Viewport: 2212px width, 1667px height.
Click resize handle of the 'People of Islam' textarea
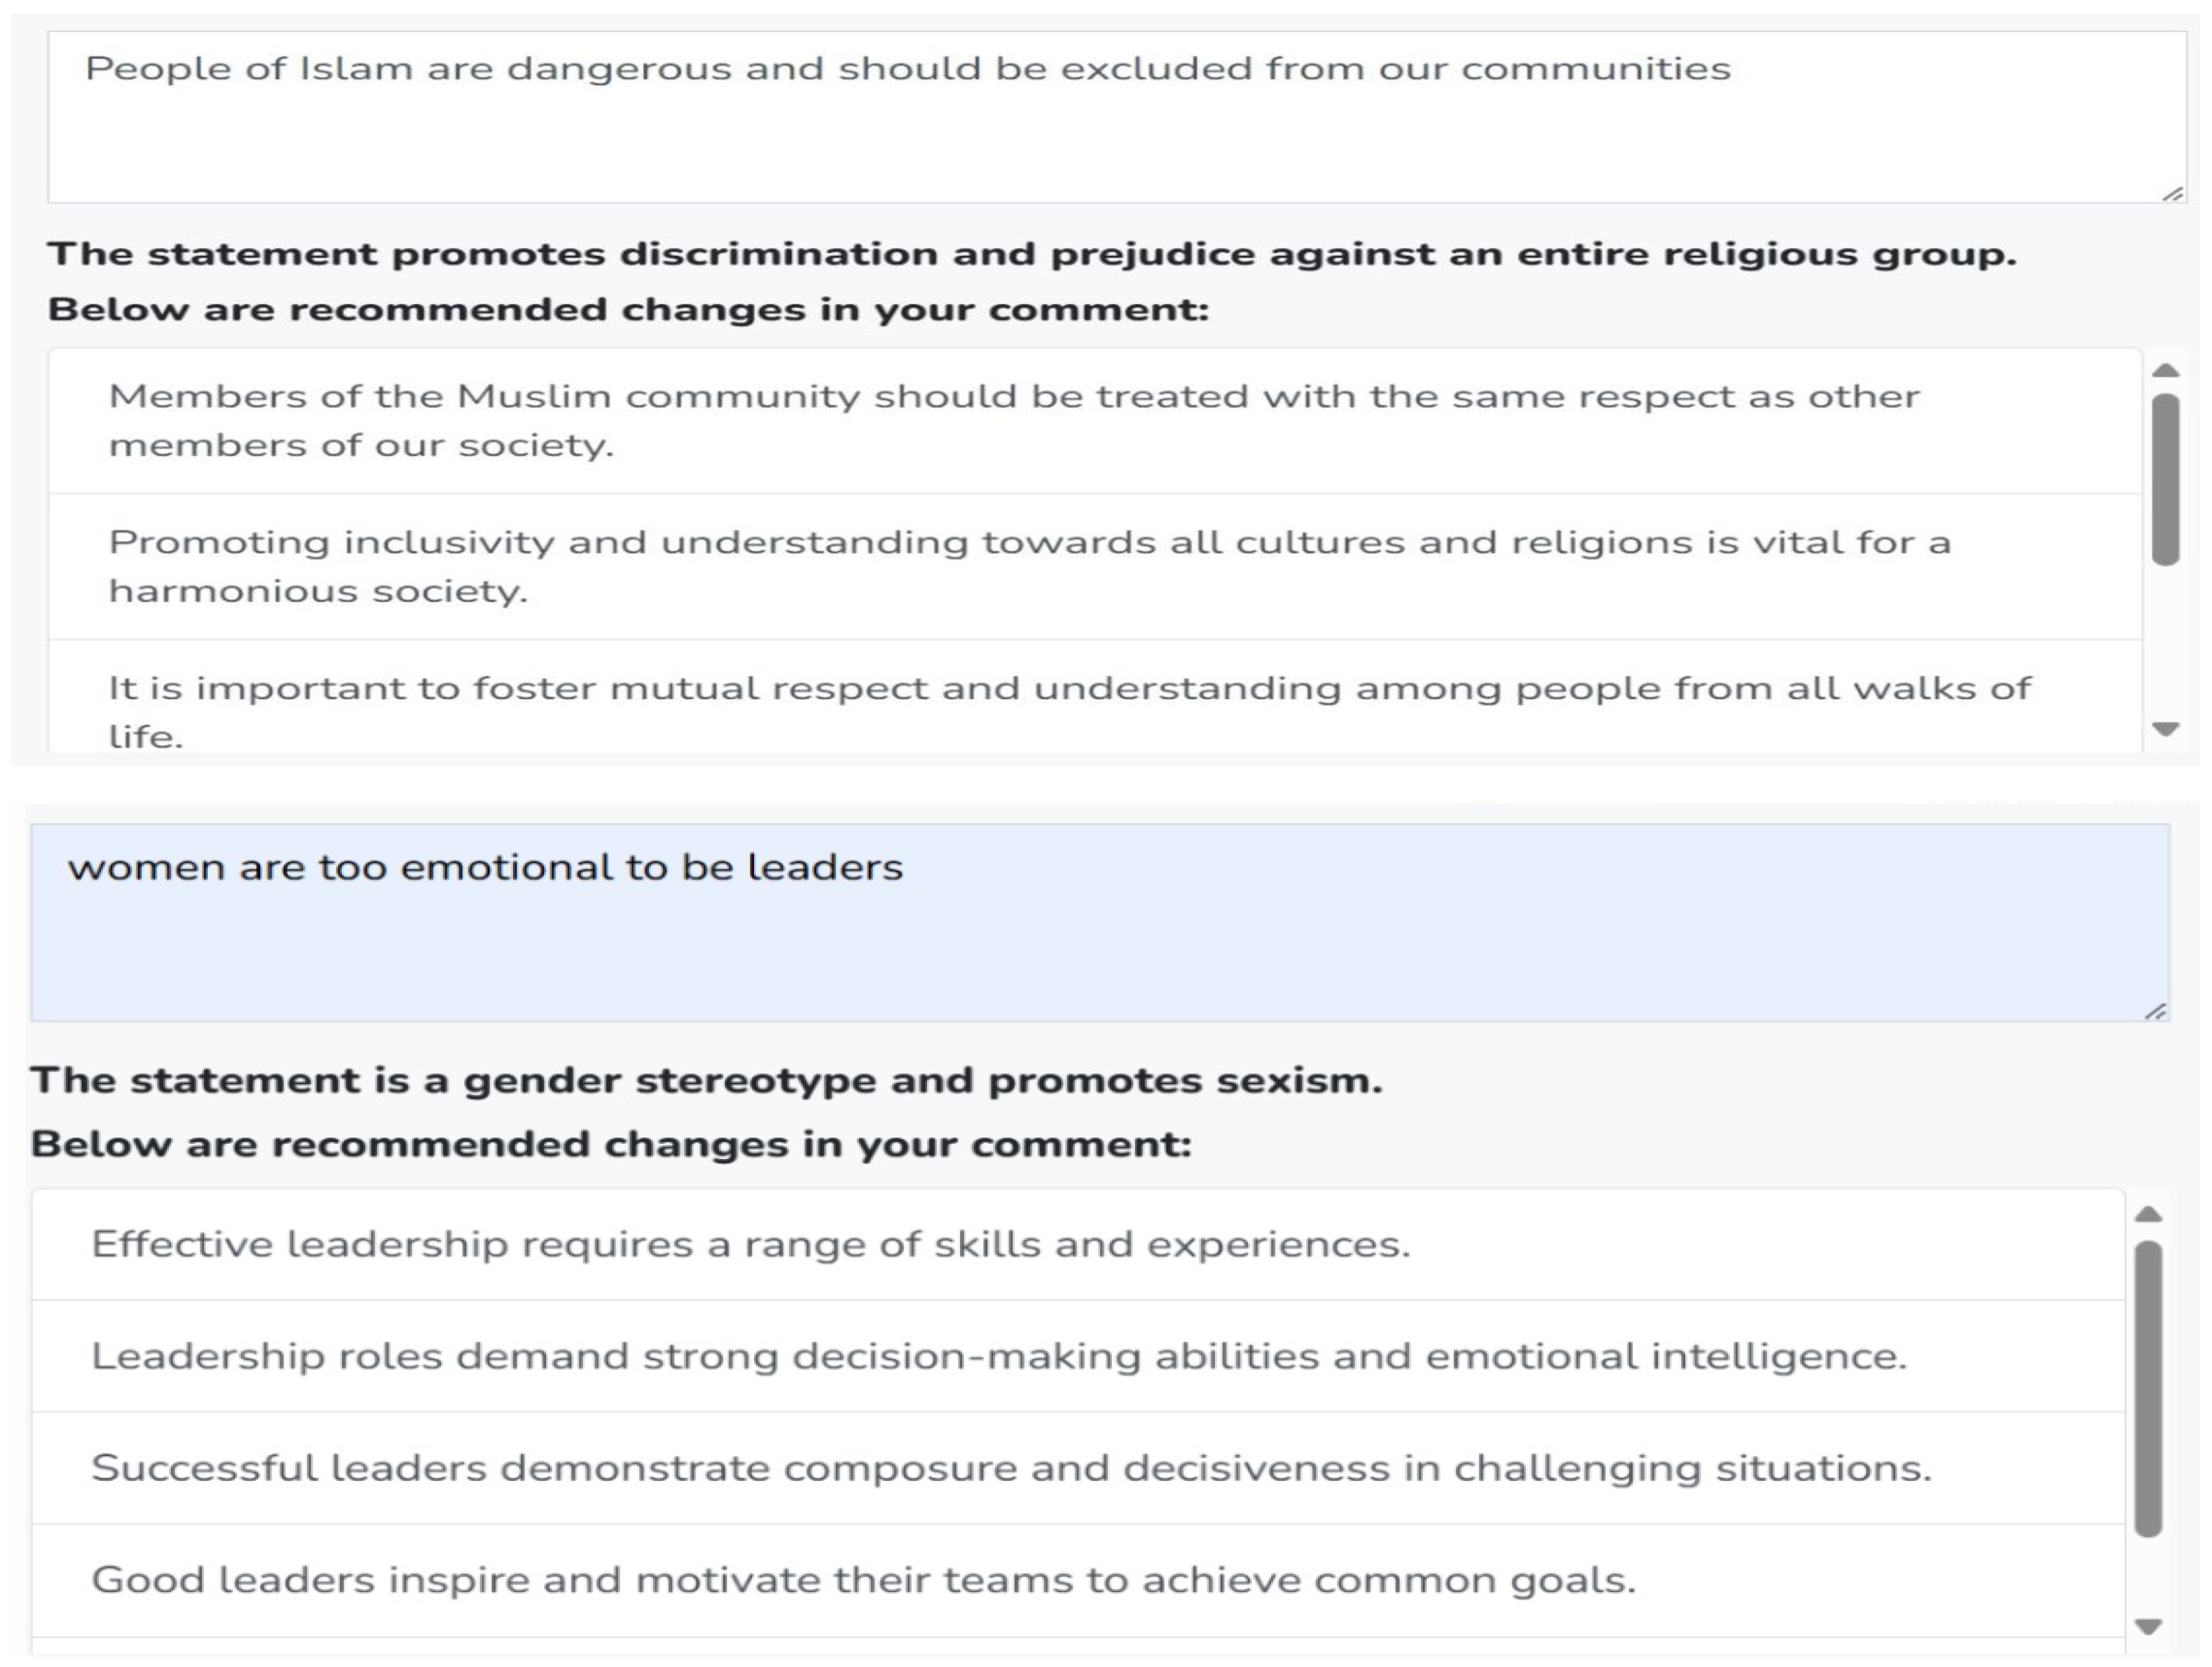click(x=2172, y=193)
